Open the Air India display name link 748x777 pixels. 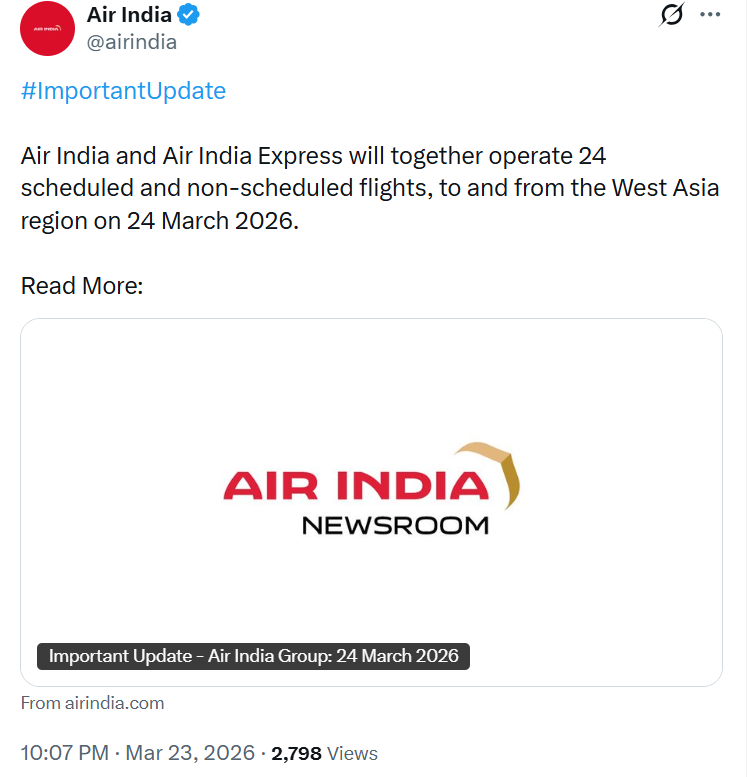[129, 15]
